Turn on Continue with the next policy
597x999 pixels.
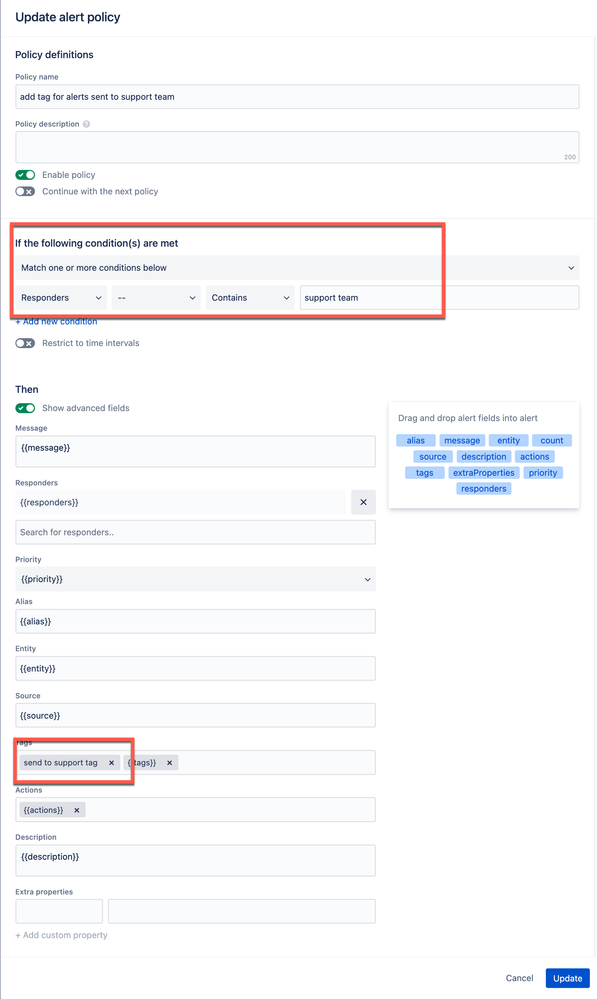pyautogui.click(x=25, y=191)
